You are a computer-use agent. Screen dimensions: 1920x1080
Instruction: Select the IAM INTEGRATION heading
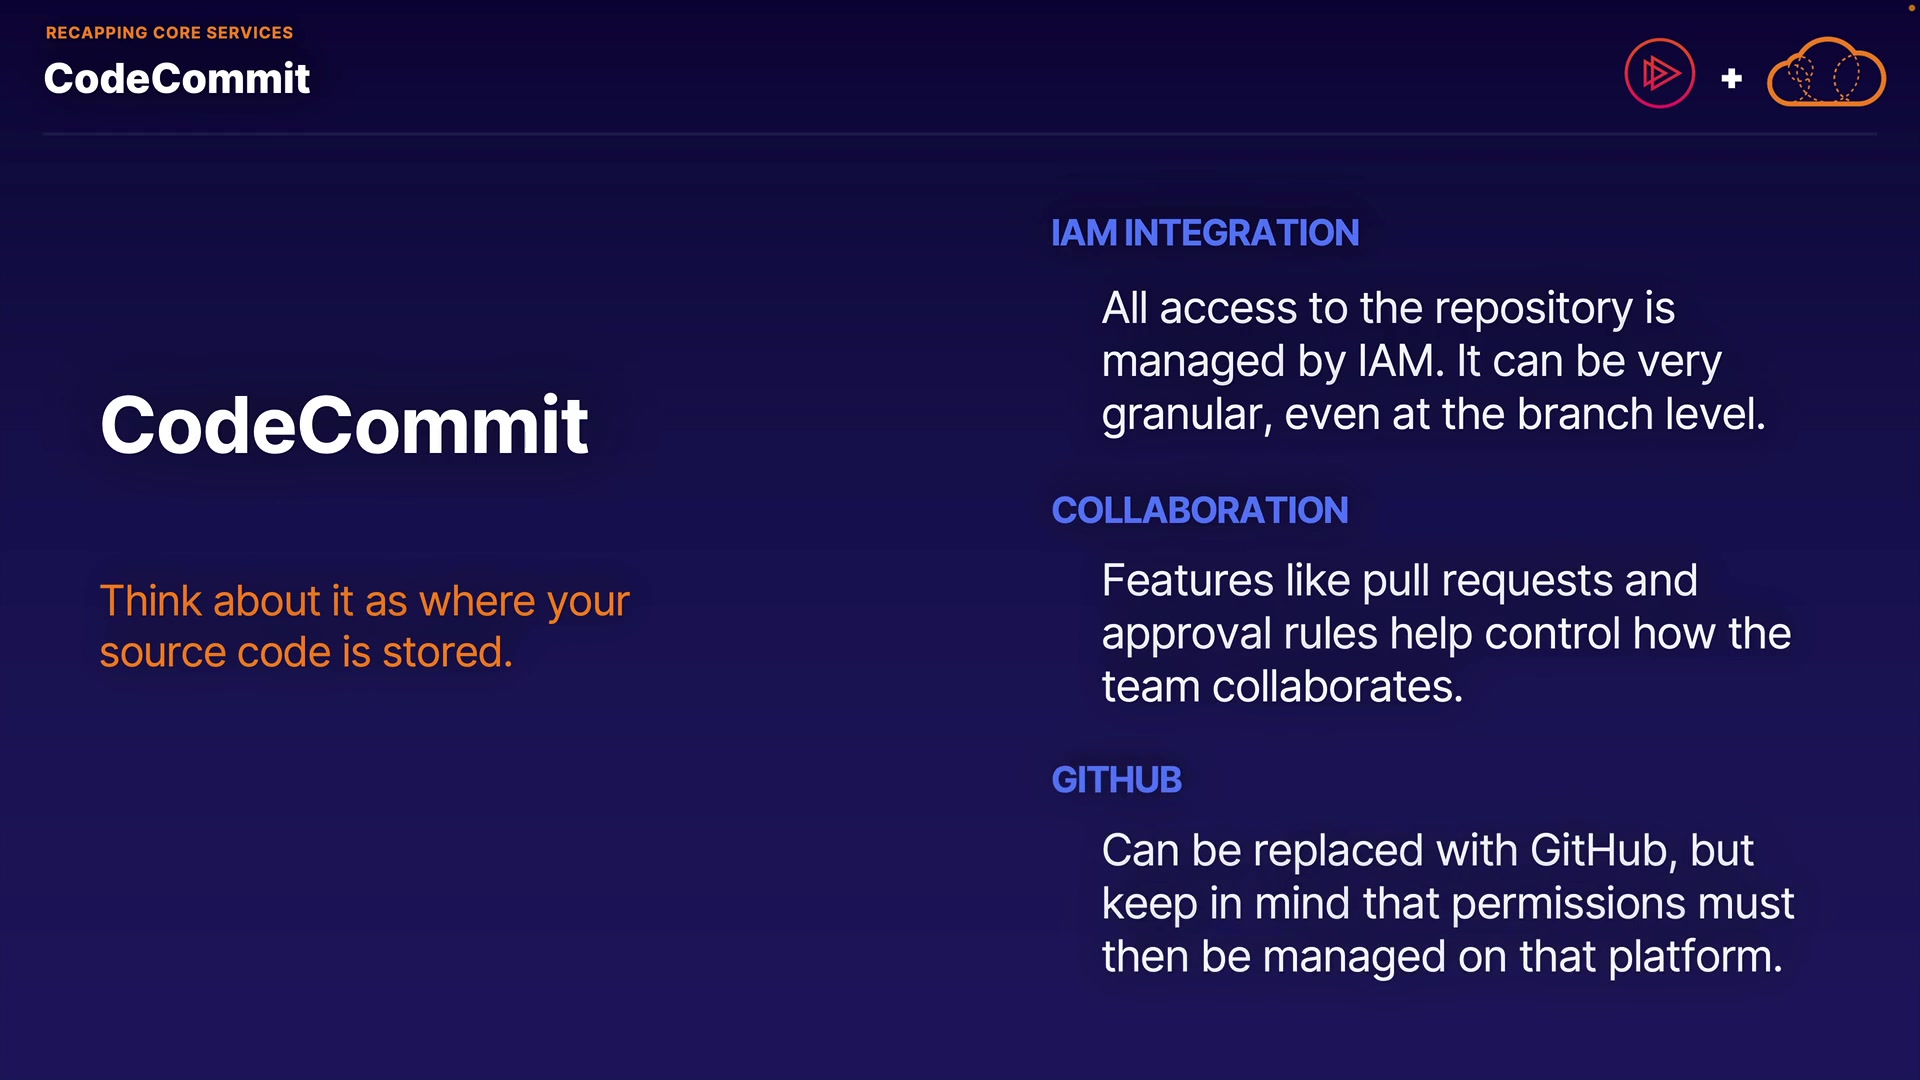[x=1205, y=233]
